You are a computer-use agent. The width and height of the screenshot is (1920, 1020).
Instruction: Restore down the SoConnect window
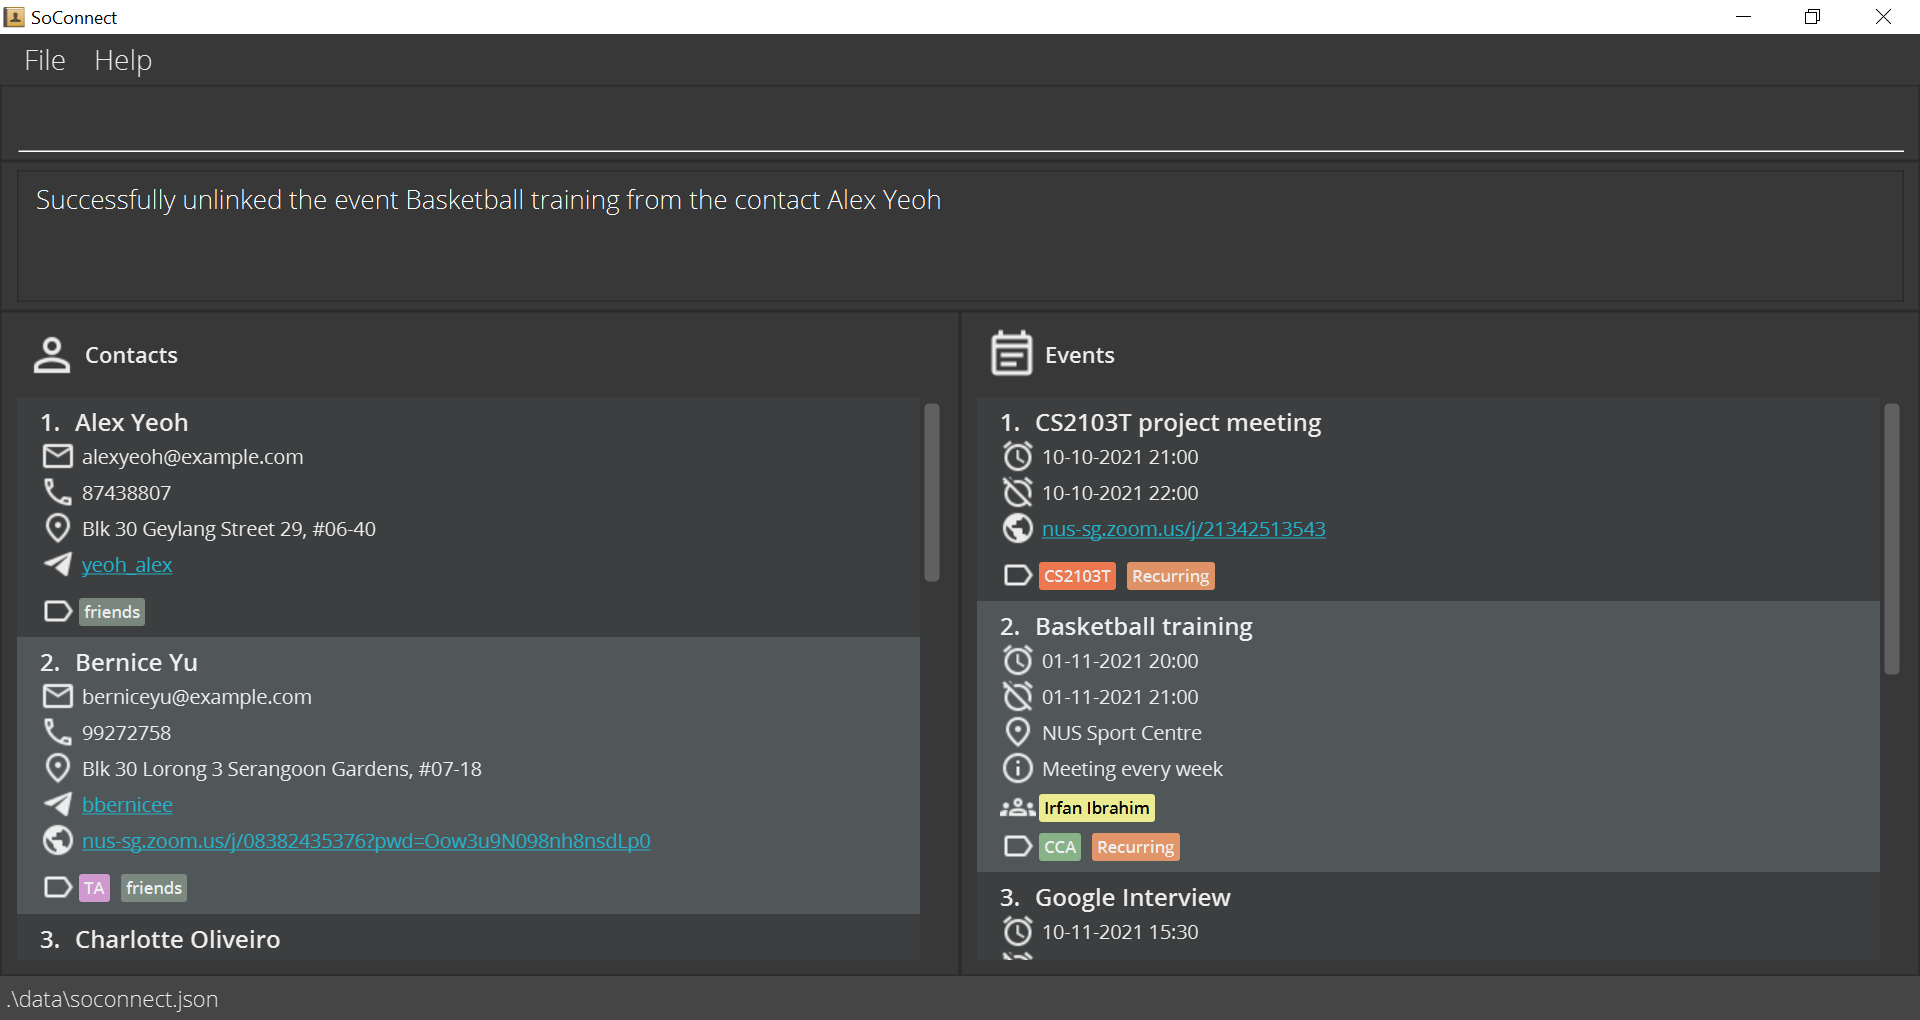click(x=1812, y=17)
